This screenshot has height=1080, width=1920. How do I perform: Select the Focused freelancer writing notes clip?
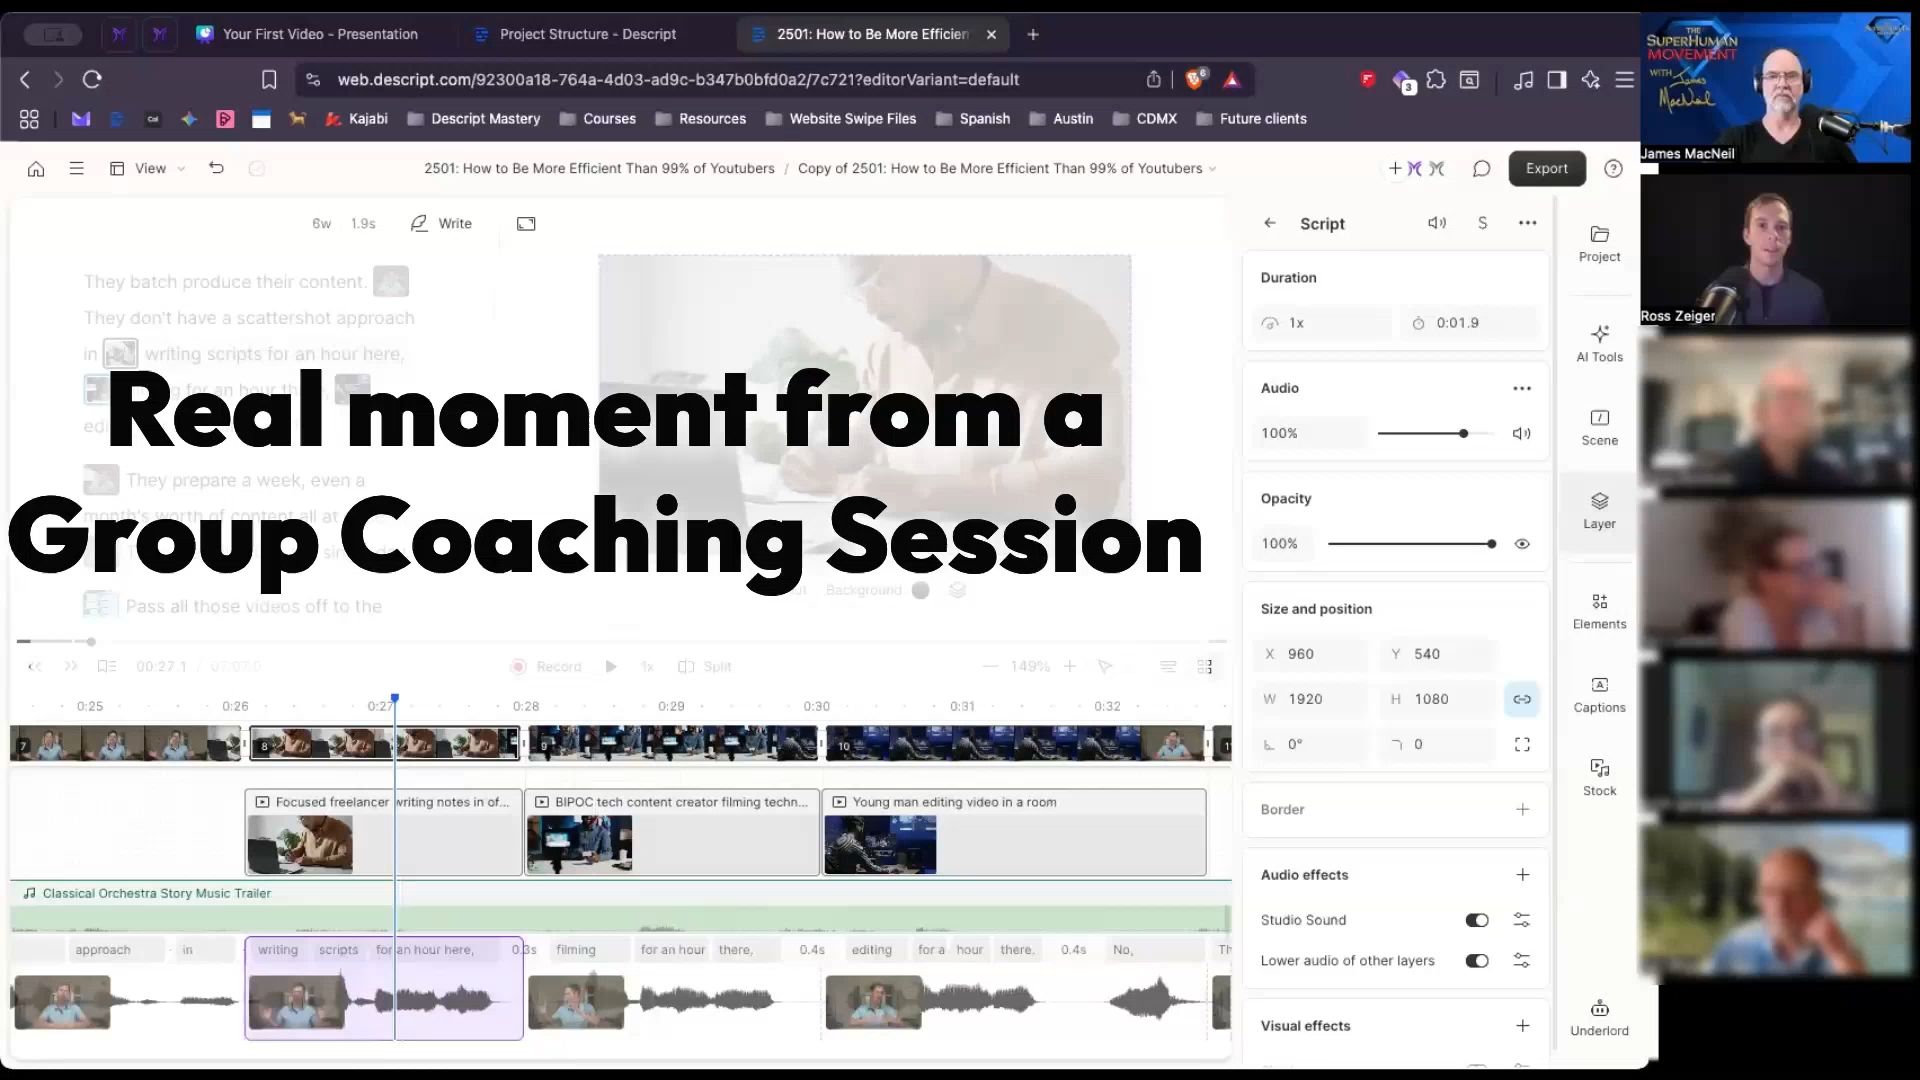(x=384, y=832)
